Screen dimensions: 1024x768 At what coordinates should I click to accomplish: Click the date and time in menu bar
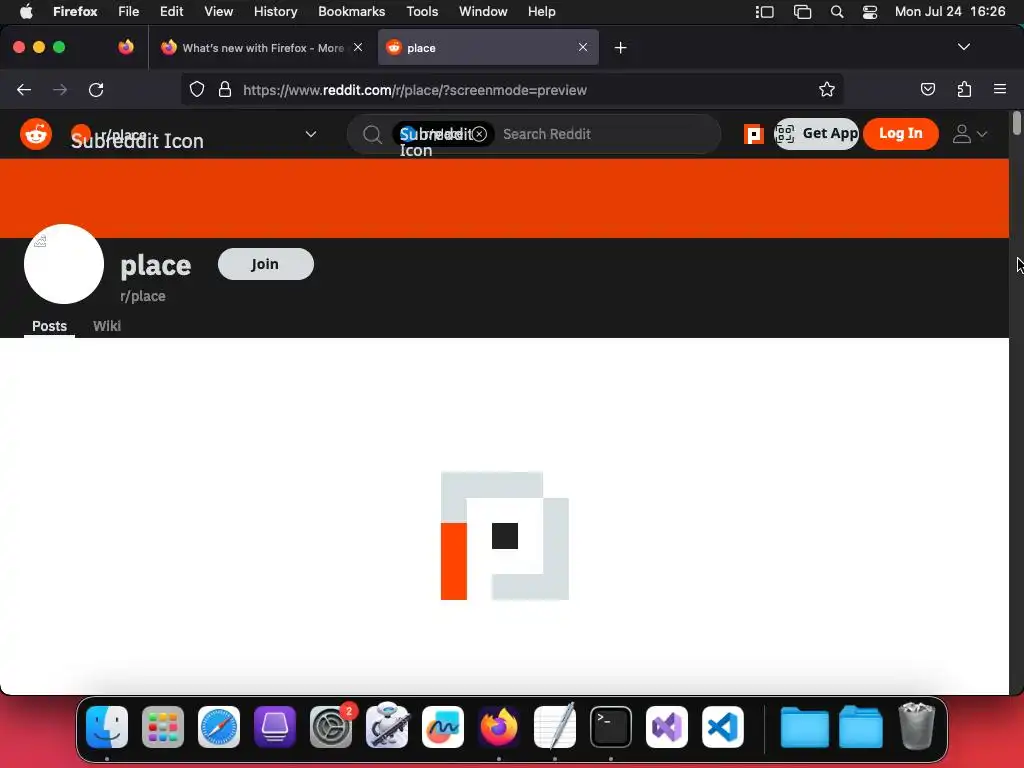click(x=950, y=11)
